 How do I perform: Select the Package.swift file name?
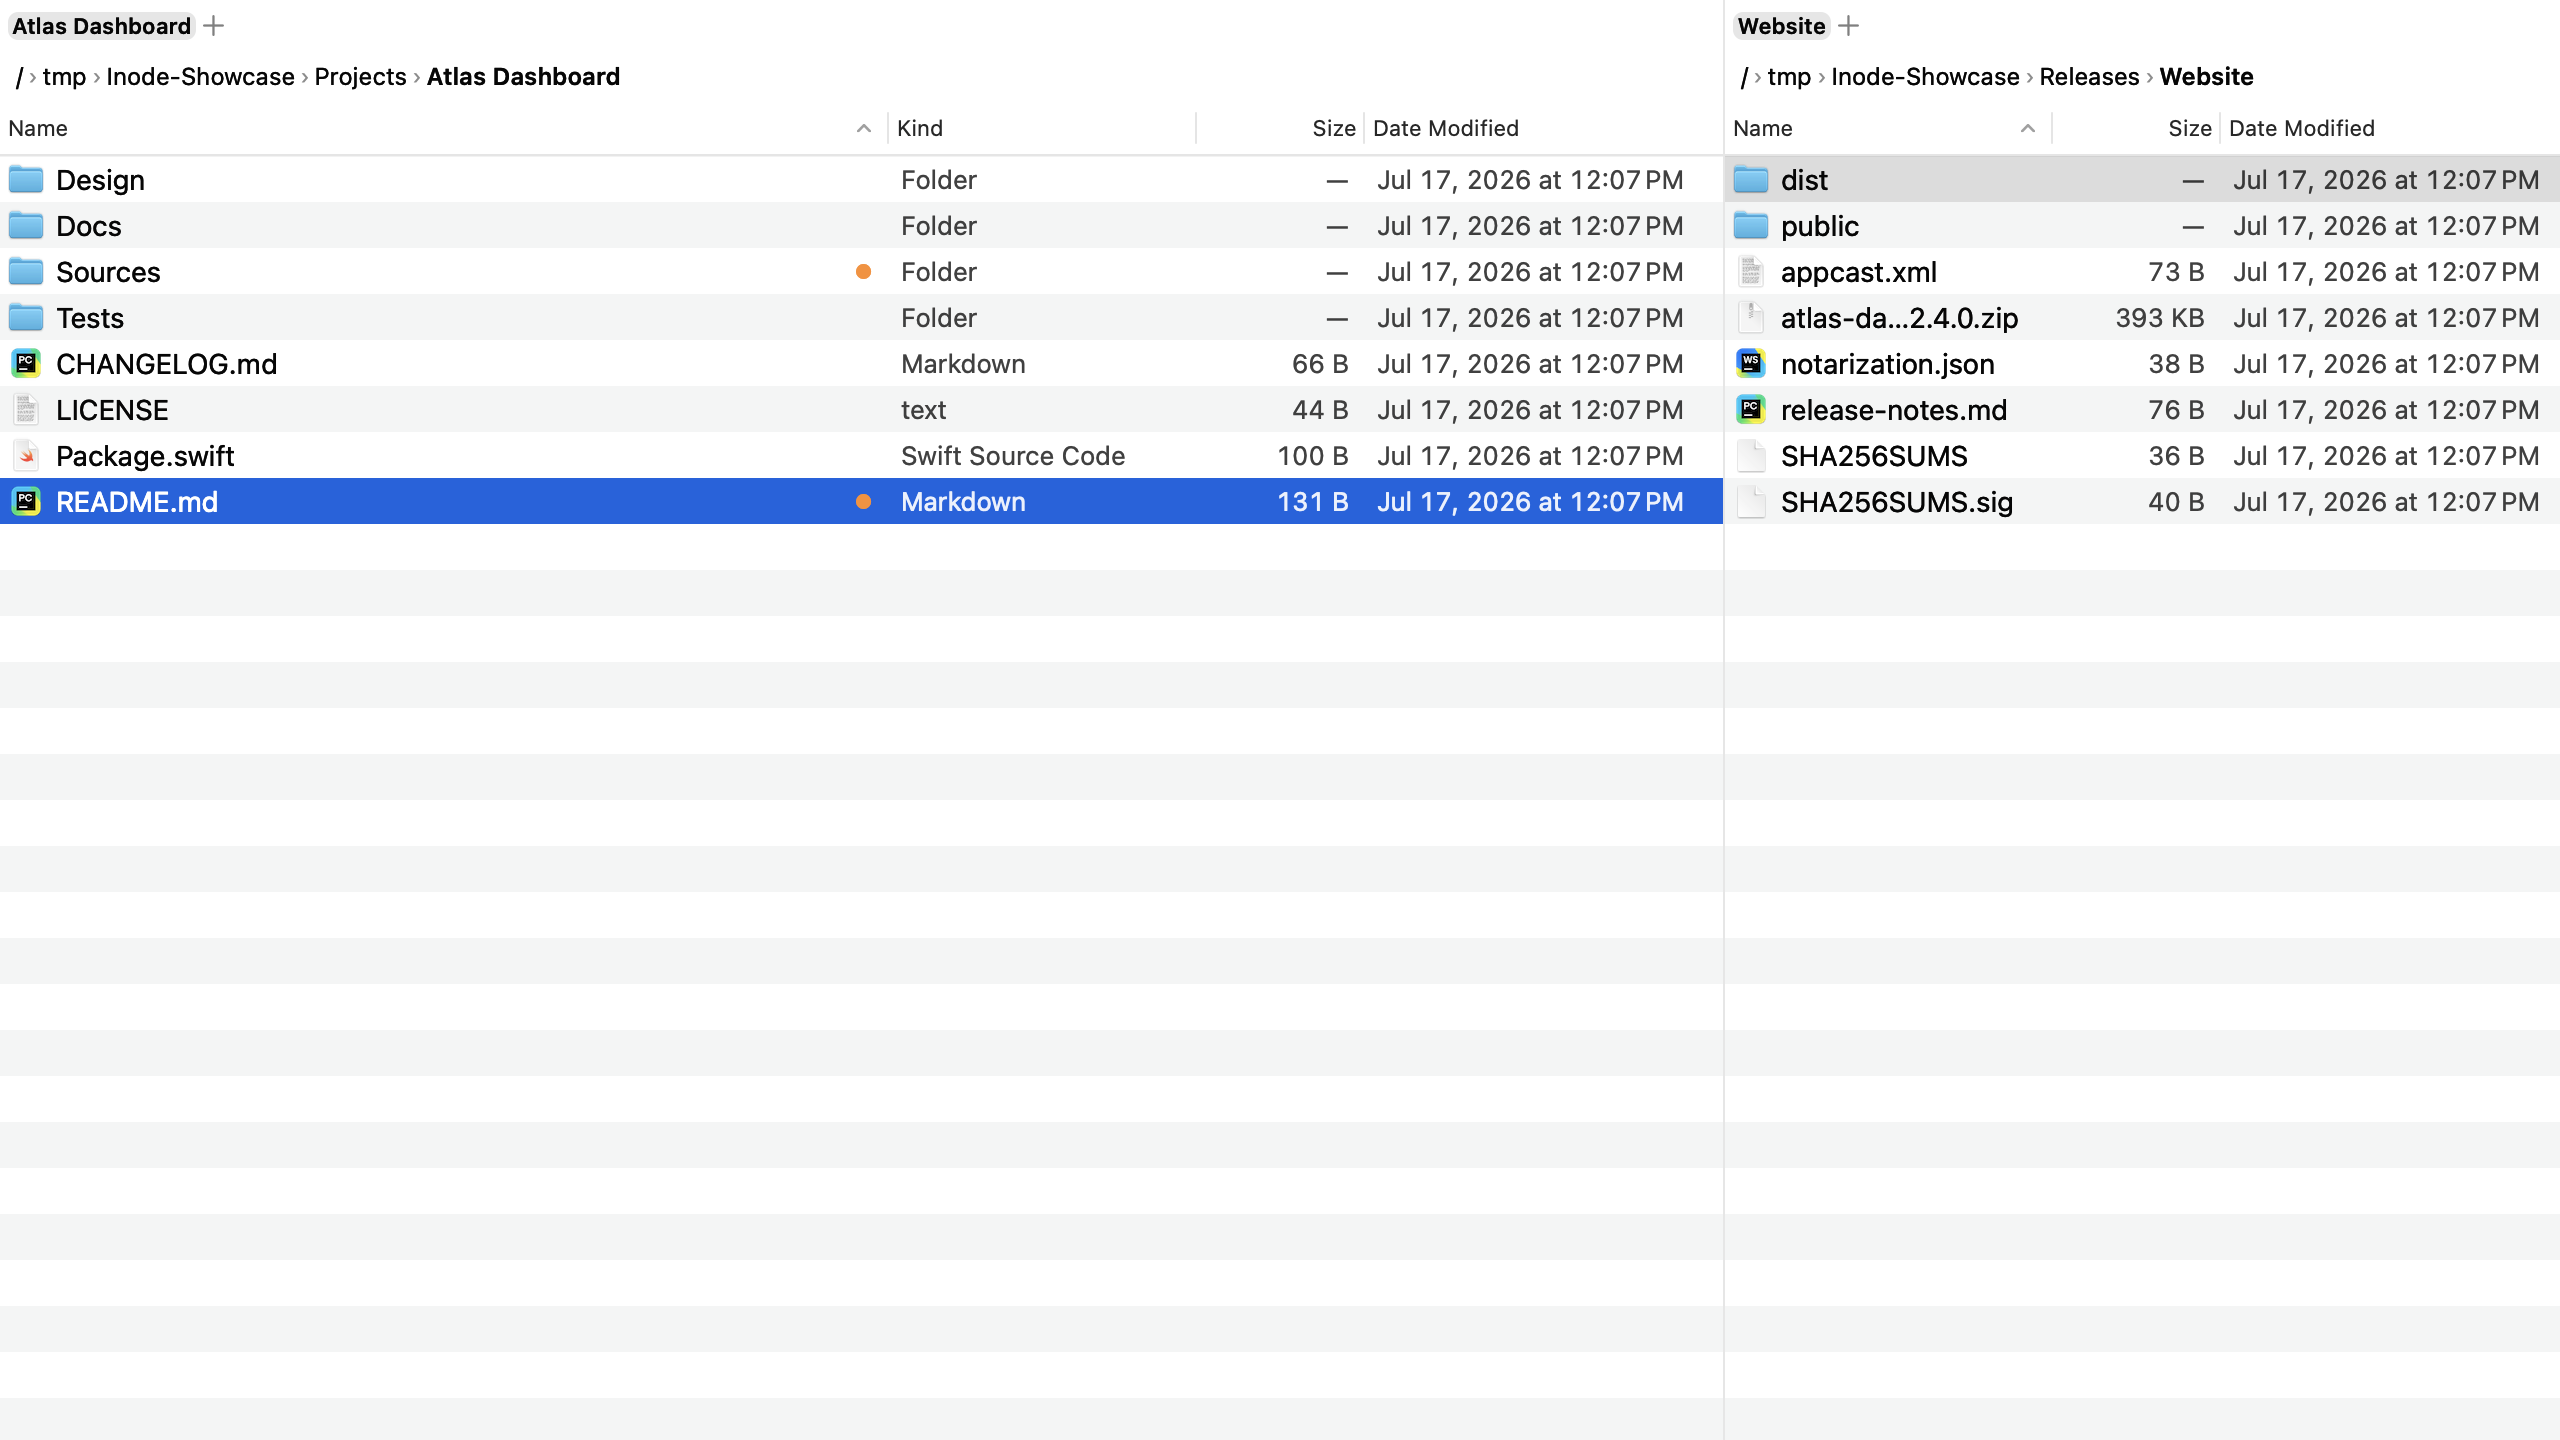[x=145, y=456]
